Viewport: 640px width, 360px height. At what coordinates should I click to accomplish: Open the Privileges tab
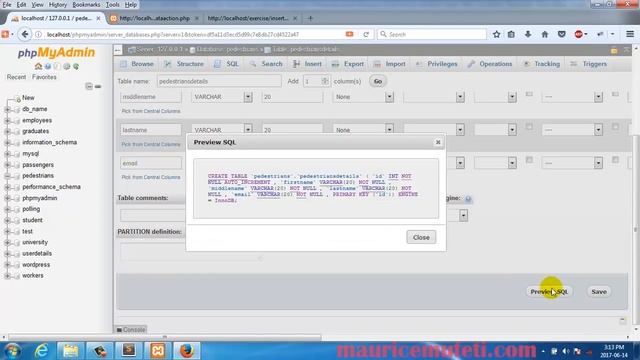(437, 64)
